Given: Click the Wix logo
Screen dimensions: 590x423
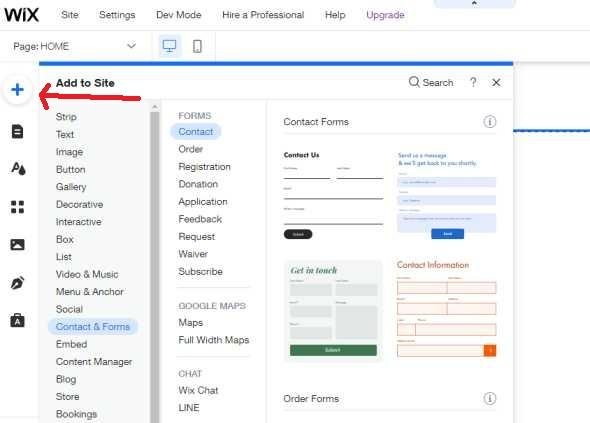Looking at the screenshot, I should point(21,15).
